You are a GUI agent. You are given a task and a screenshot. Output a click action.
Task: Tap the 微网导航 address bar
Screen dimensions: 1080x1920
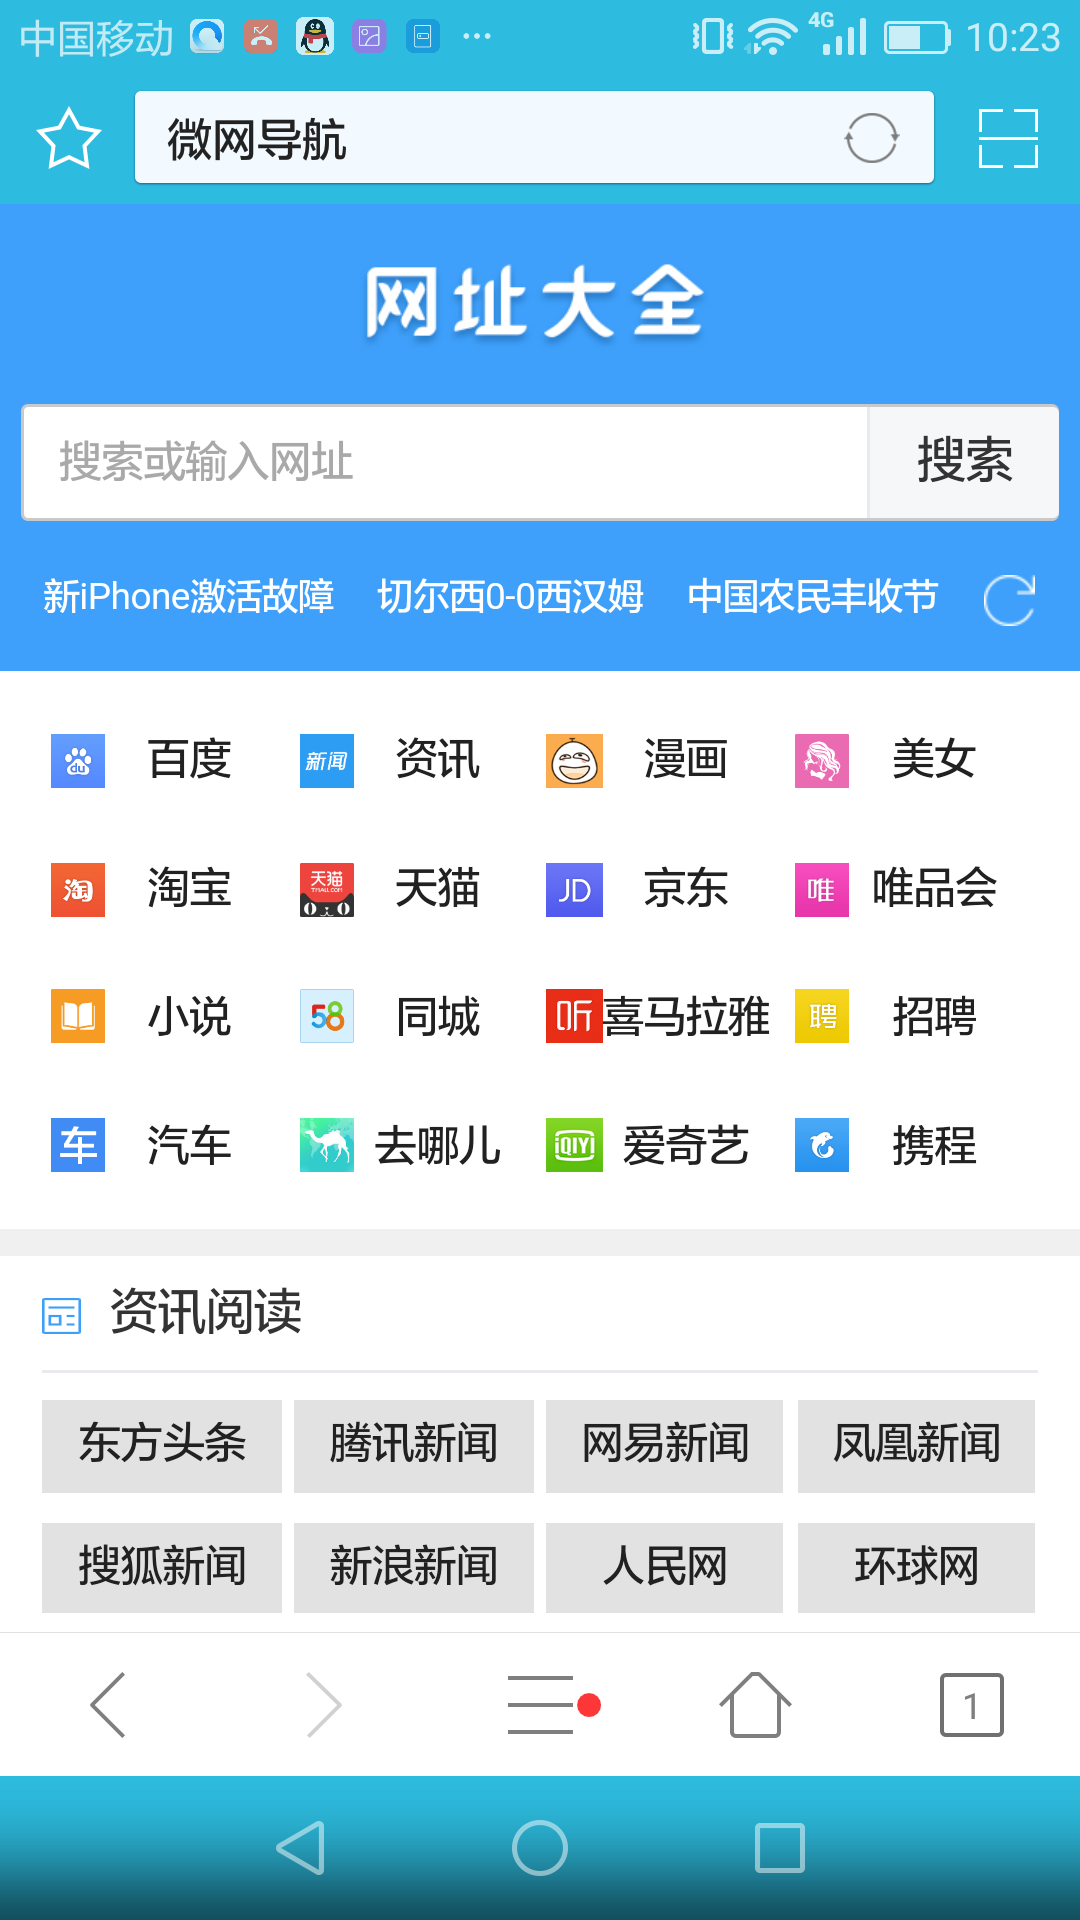point(534,138)
